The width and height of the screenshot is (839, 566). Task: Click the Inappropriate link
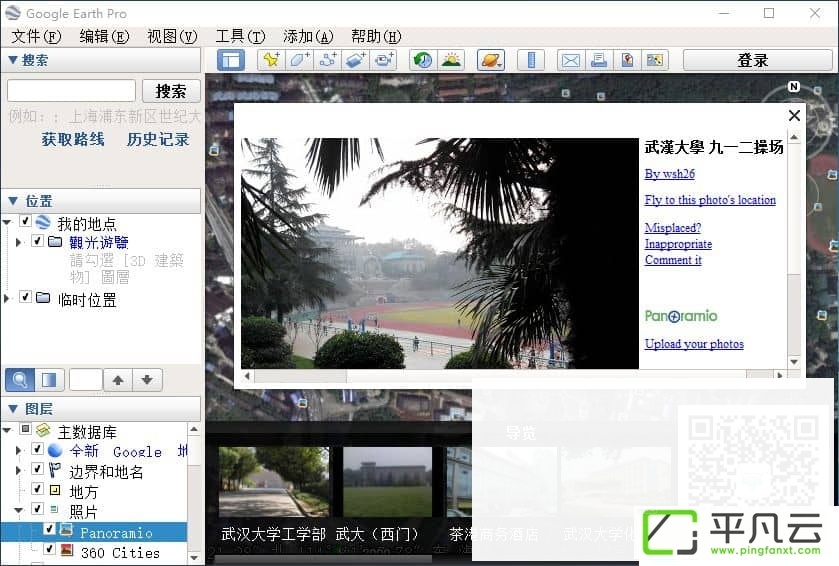click(678, 244)
